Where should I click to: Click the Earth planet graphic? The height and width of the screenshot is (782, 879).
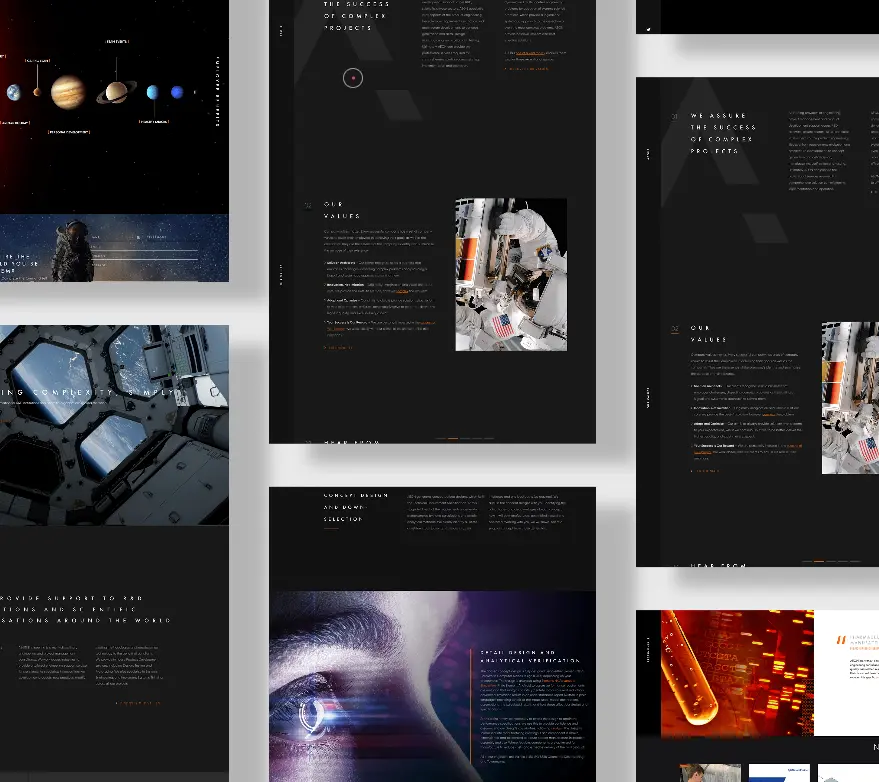pos(14,93)
